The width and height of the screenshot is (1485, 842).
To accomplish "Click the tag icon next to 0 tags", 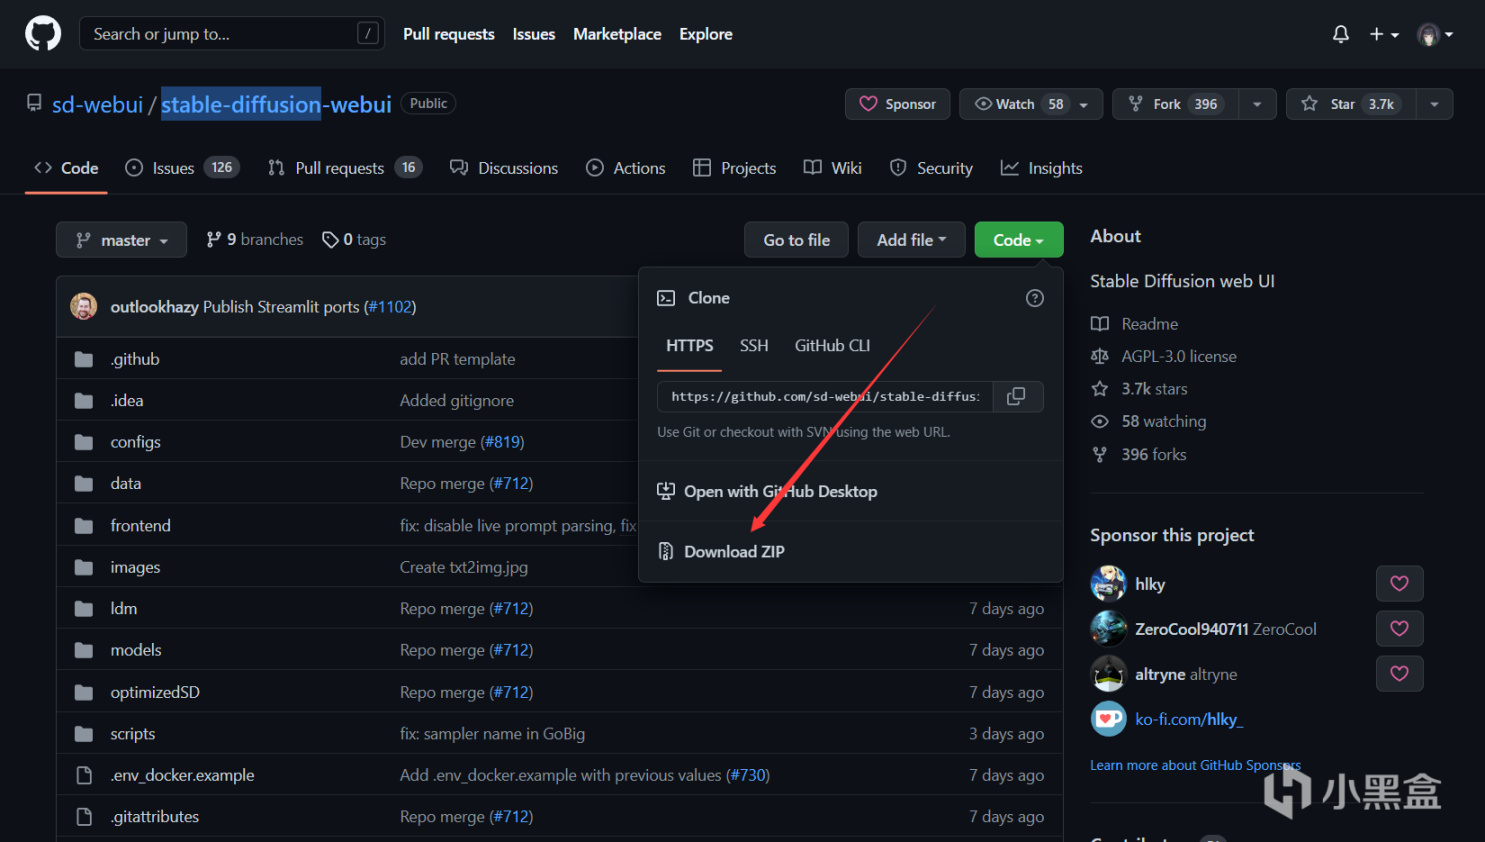I will click(x=330, y=240).
